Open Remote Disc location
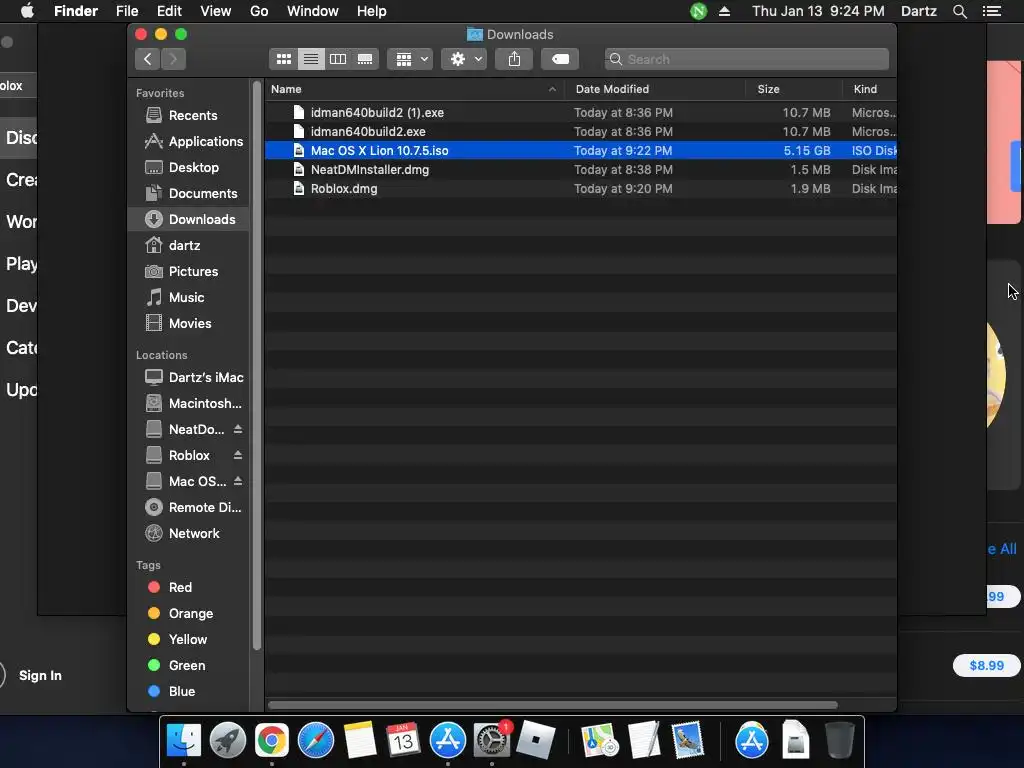The width and height of the screenshot is (1024, 768). [189, 507]
